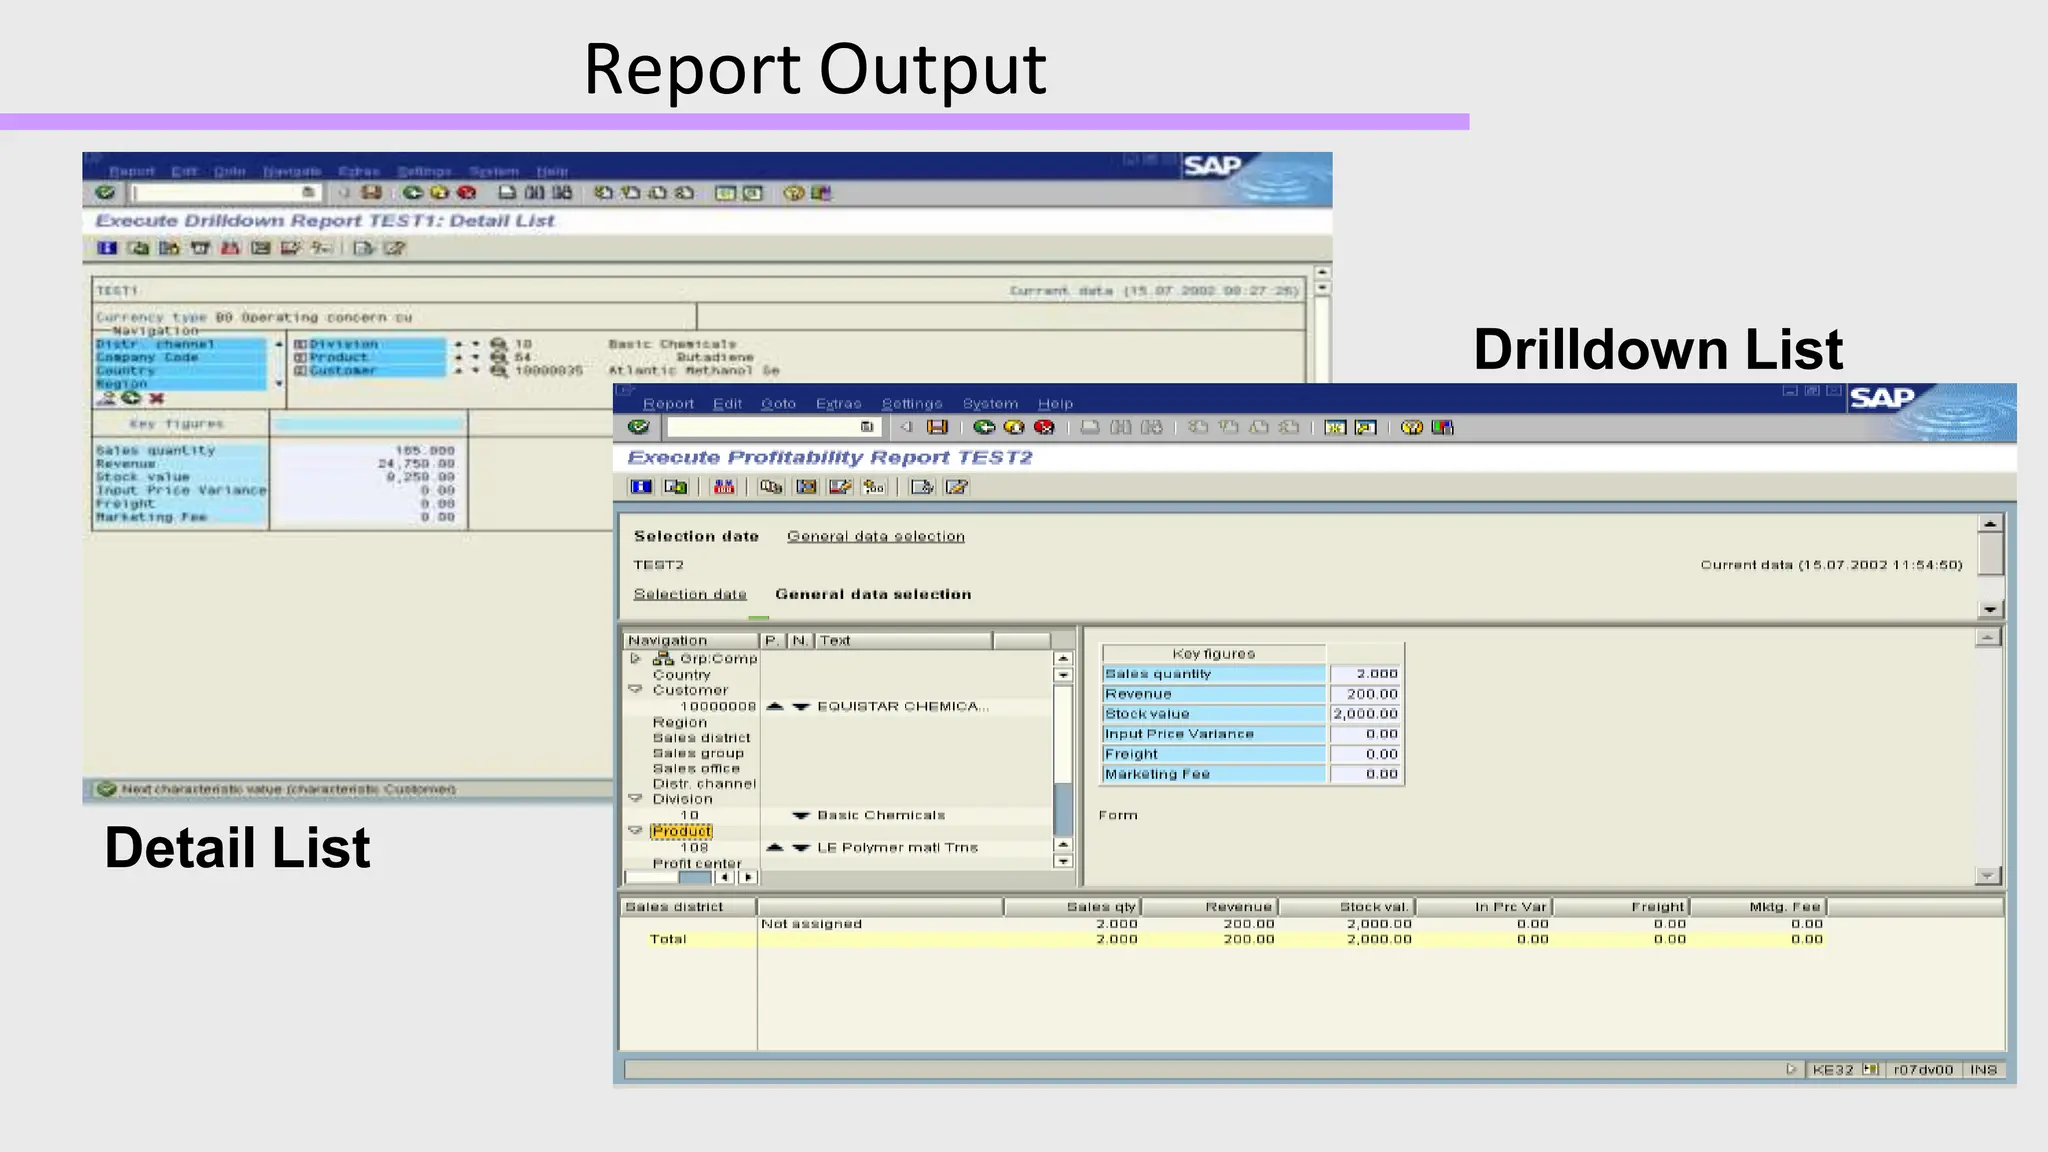Click the next value arrow beside EQUISTAR CHEMICA

(801, 707)
